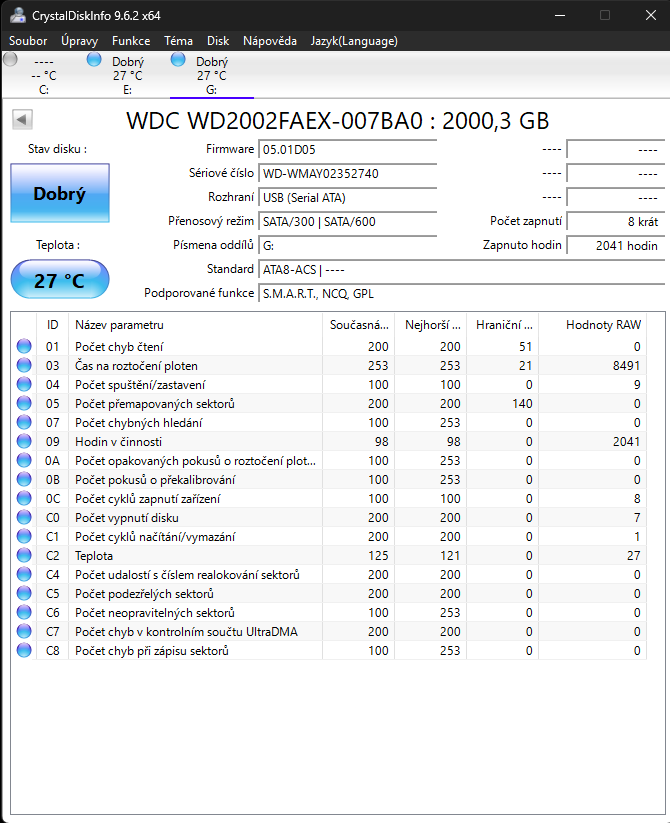
Task: Click the ID column header
Action: [x=52, y=325]
